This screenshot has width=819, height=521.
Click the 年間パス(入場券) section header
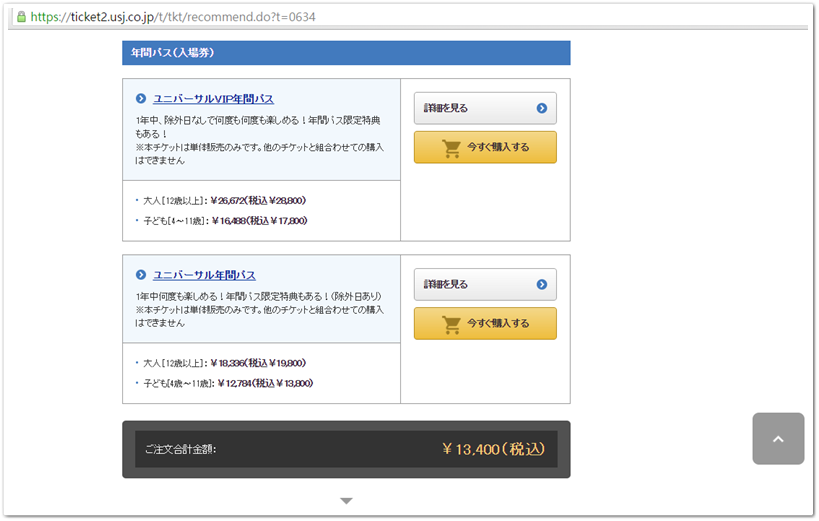346,53
